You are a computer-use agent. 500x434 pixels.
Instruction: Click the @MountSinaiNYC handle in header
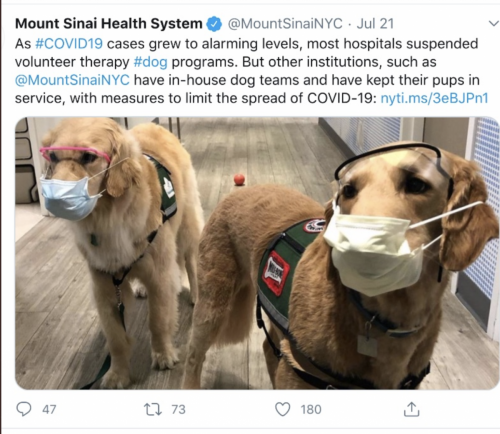[x=285, y=24]
